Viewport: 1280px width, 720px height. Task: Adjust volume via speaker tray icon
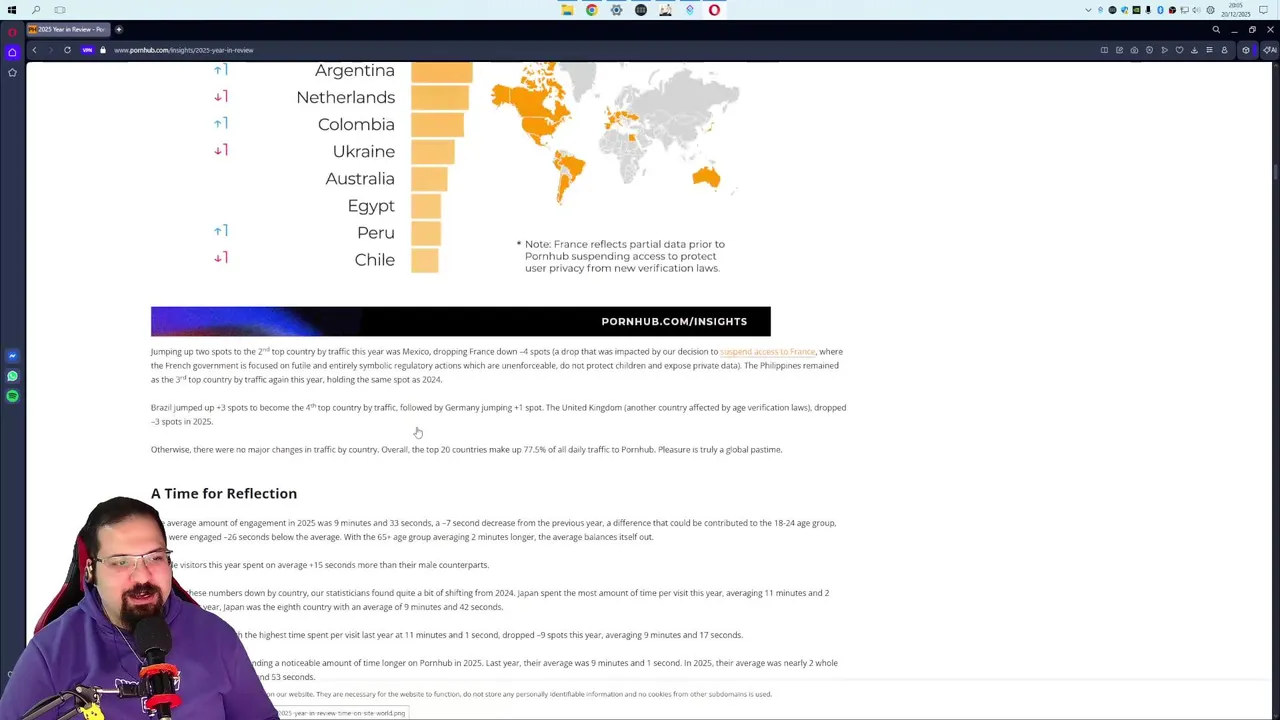tap(1197, 10)
